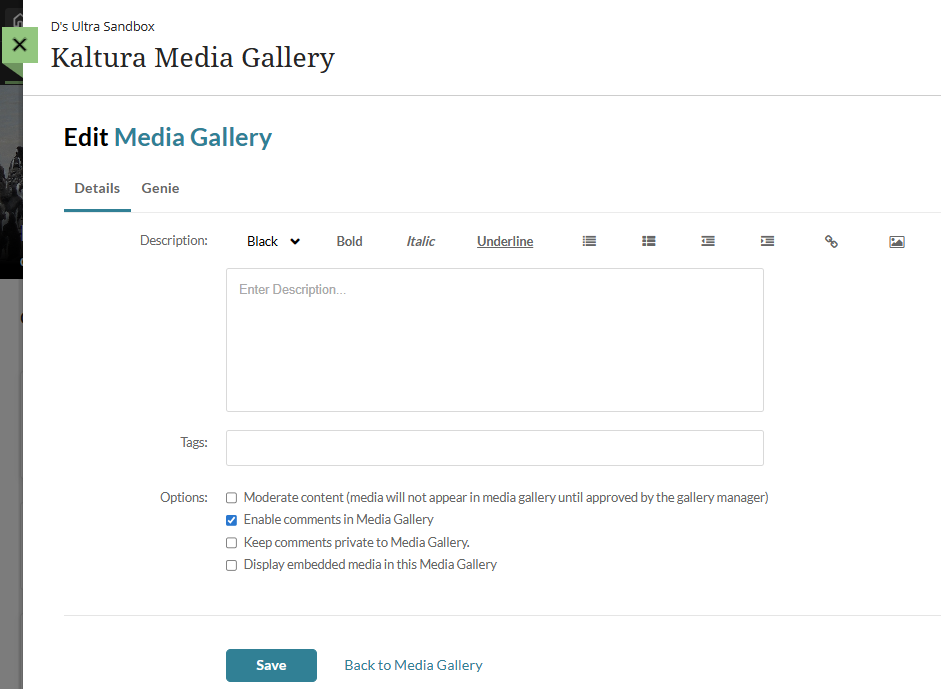Image resolution: width=941 pixels, height=689 pixels.
Task: Focus the Tags input field
Action: tap(495, 448)
